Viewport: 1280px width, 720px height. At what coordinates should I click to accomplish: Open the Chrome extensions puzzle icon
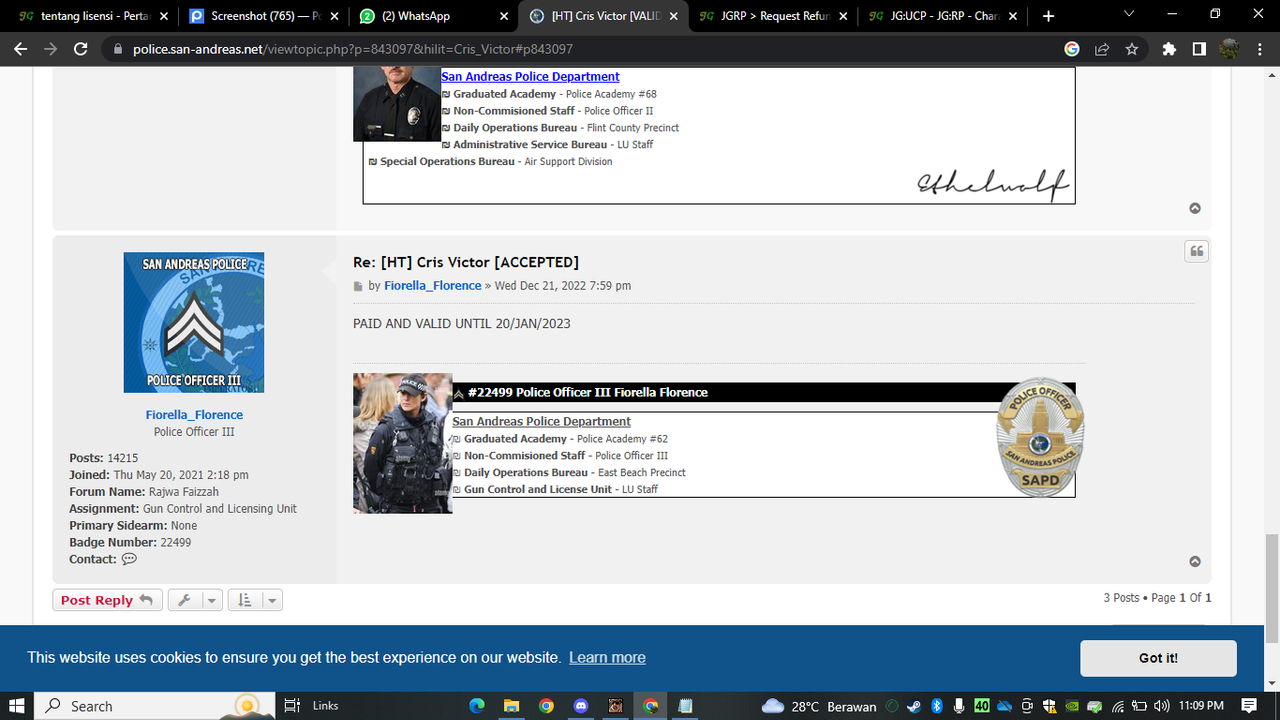(1169, 49)
